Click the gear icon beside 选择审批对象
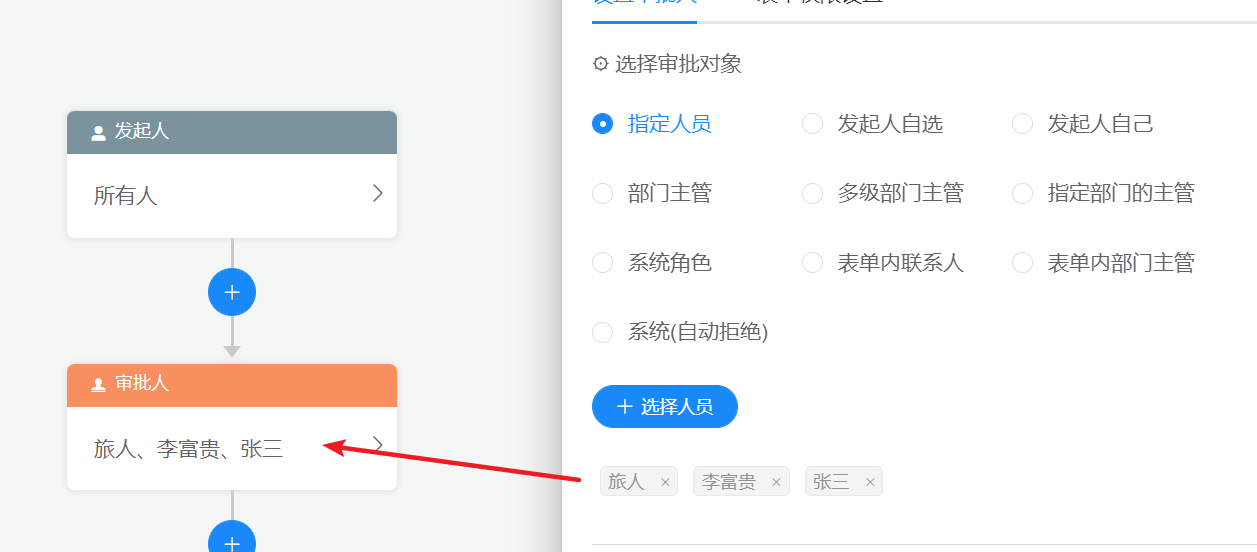 (600, 64)
